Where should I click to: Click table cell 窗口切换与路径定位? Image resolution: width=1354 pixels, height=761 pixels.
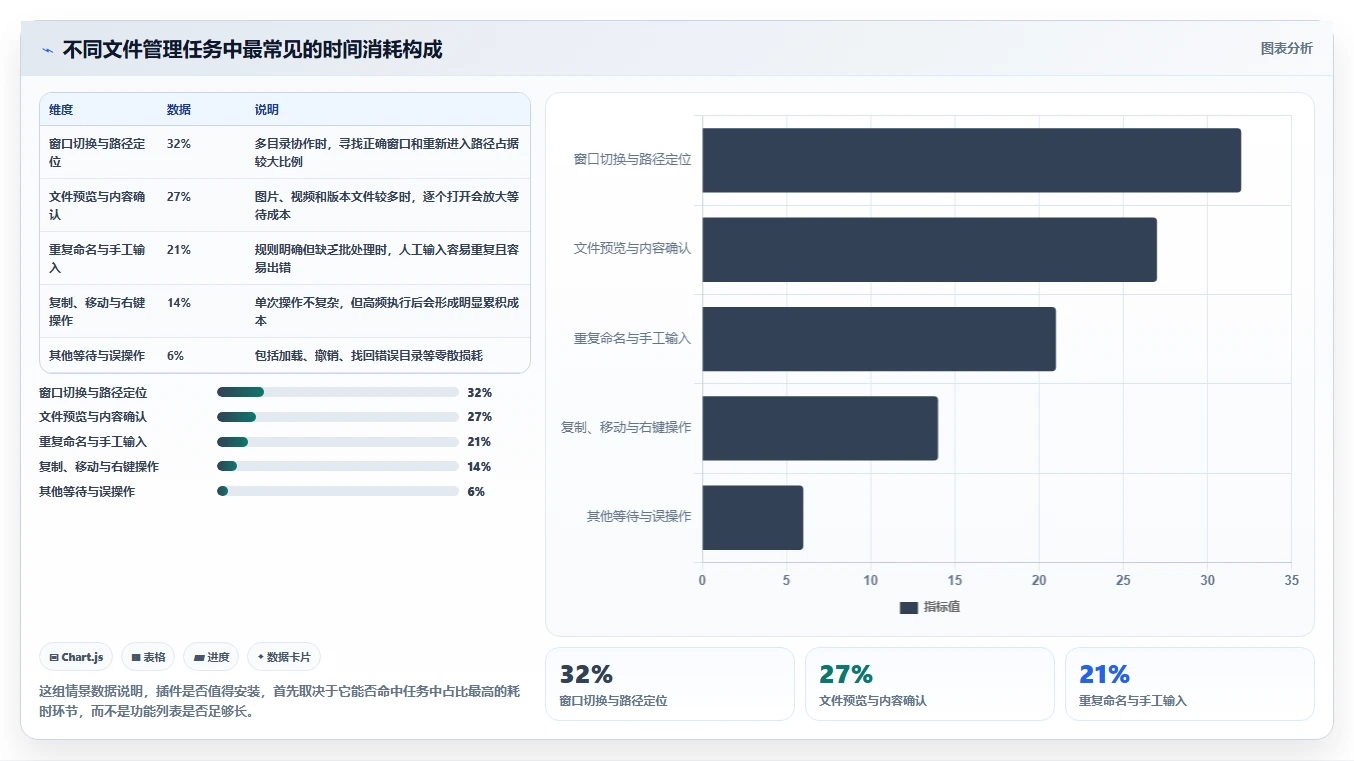coord(97,153)
